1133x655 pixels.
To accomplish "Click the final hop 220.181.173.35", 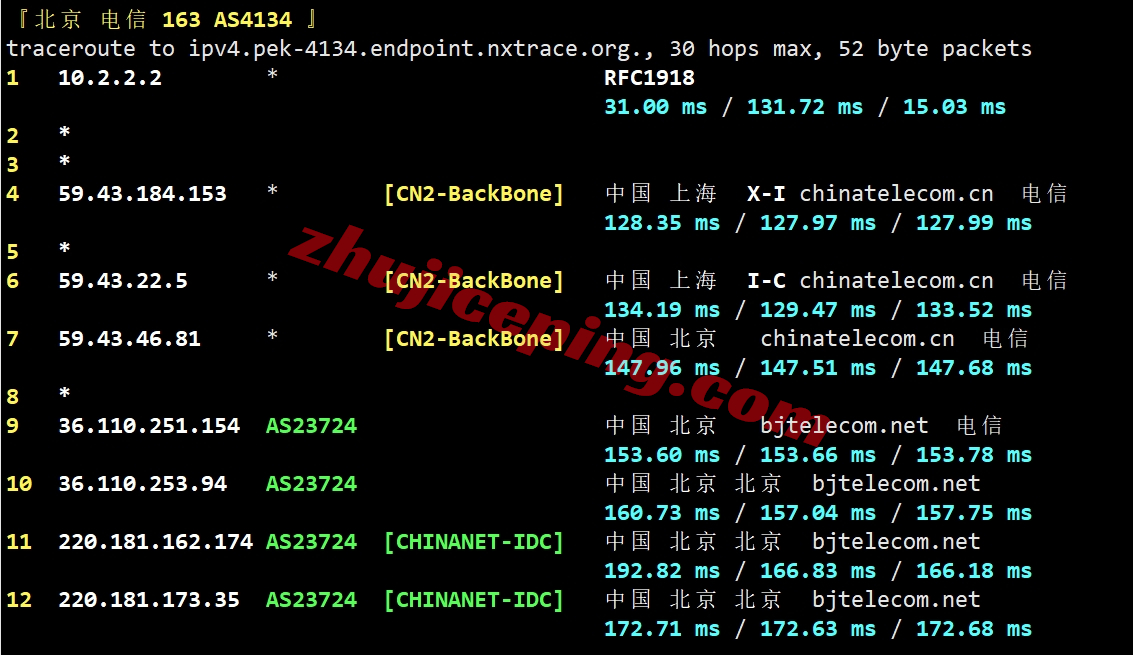I will (x=149, y=599).
